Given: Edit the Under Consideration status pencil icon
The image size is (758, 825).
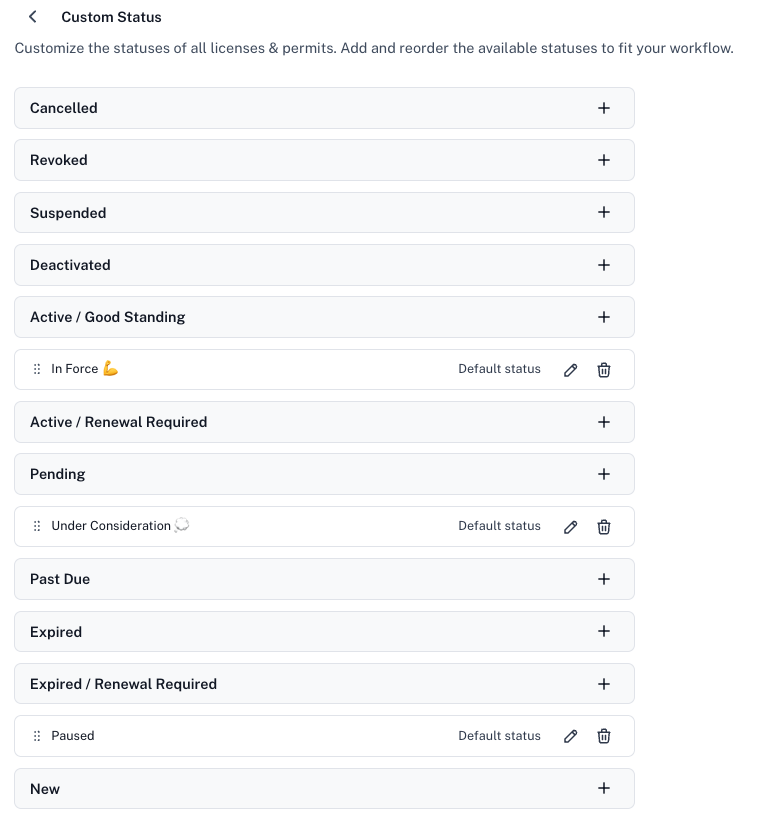Looking at the screenshot, I should tap(570, 527).
